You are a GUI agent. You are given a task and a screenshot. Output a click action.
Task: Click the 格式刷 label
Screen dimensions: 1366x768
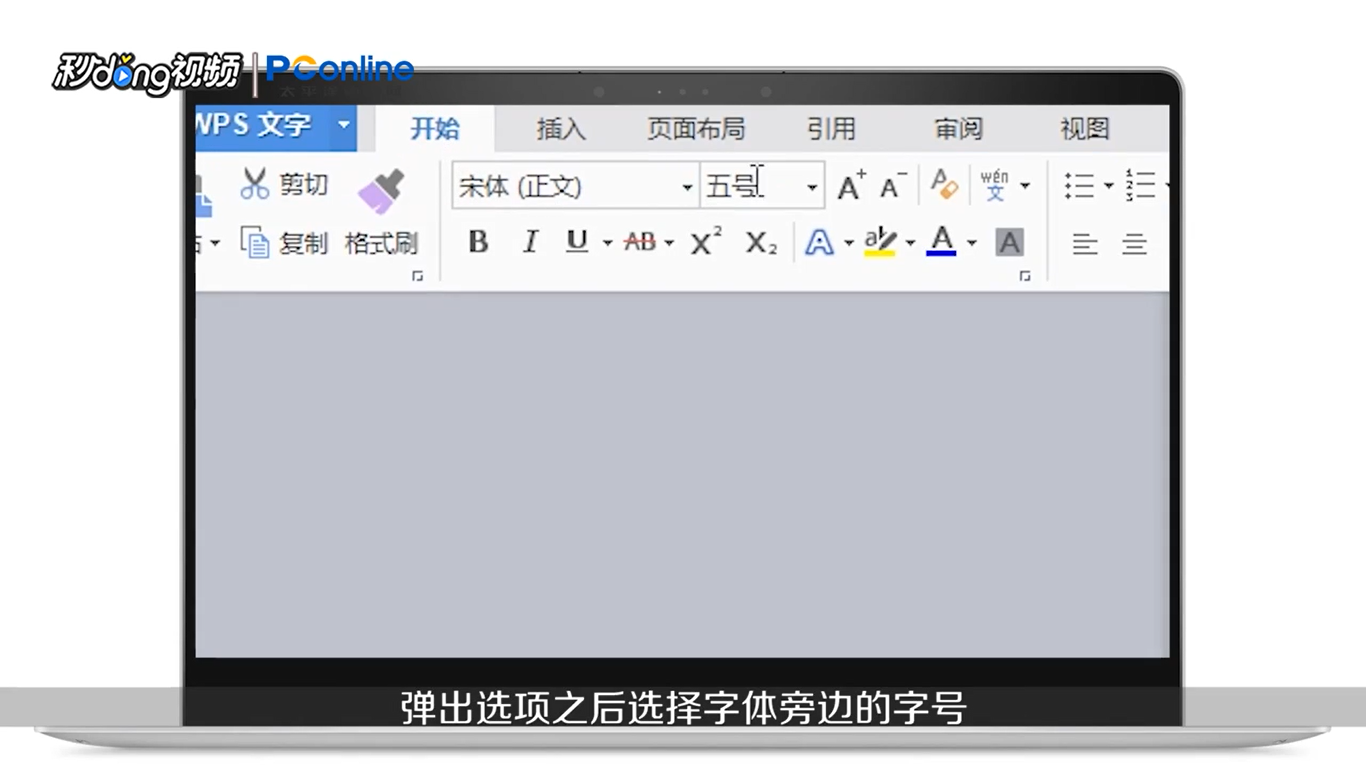(x=381, y=243)
